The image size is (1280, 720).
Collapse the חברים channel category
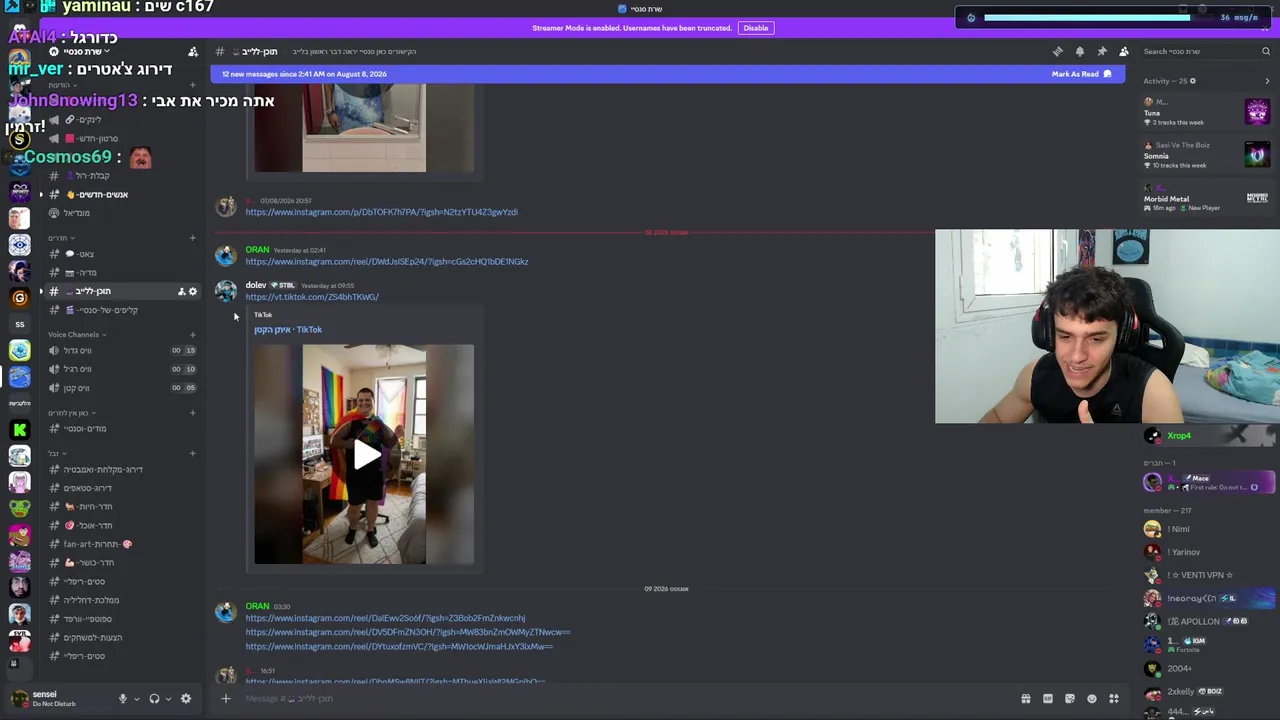[x=59, y=238]
